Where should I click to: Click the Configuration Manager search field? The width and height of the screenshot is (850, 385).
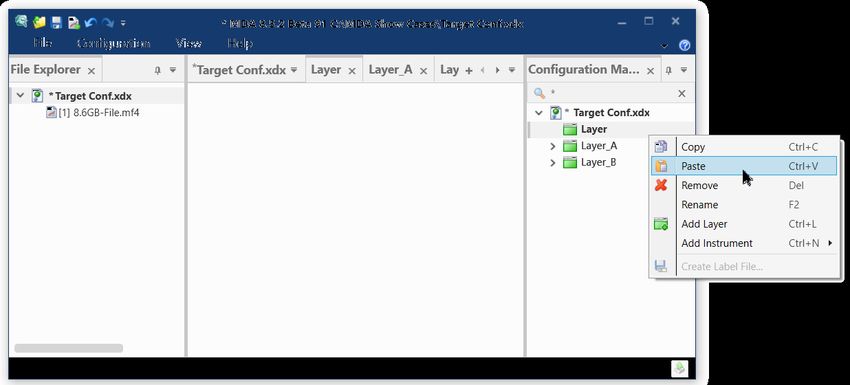click(610, 93)
